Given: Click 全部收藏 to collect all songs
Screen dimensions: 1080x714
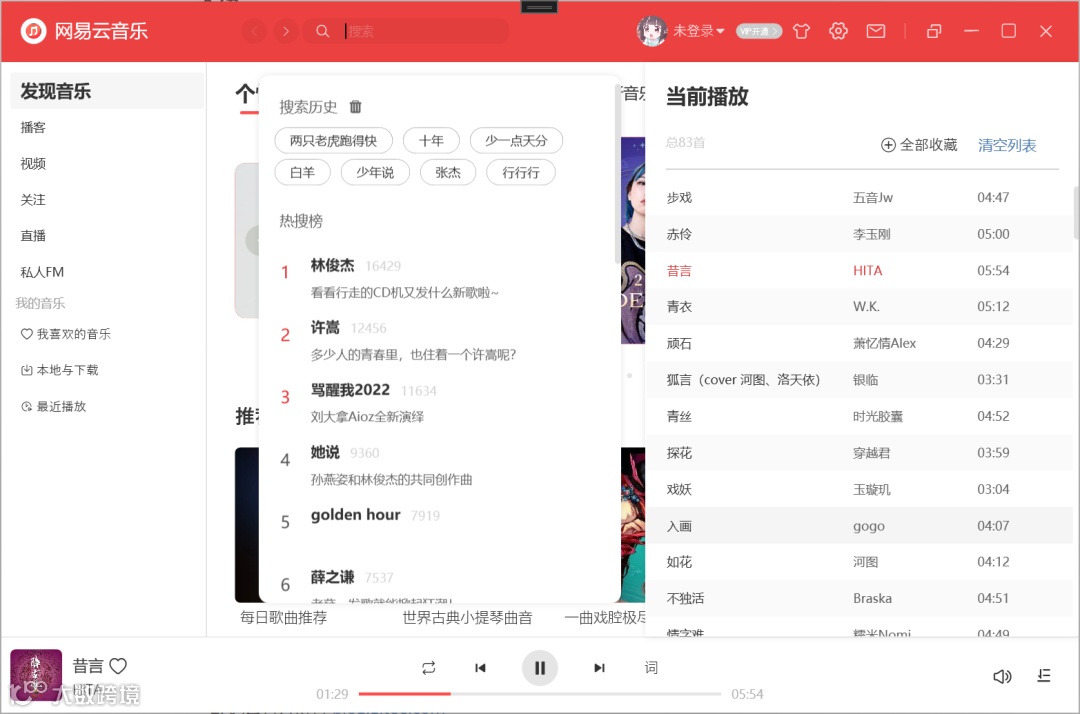Looking at the screenshot, I should tap(919, 145).
